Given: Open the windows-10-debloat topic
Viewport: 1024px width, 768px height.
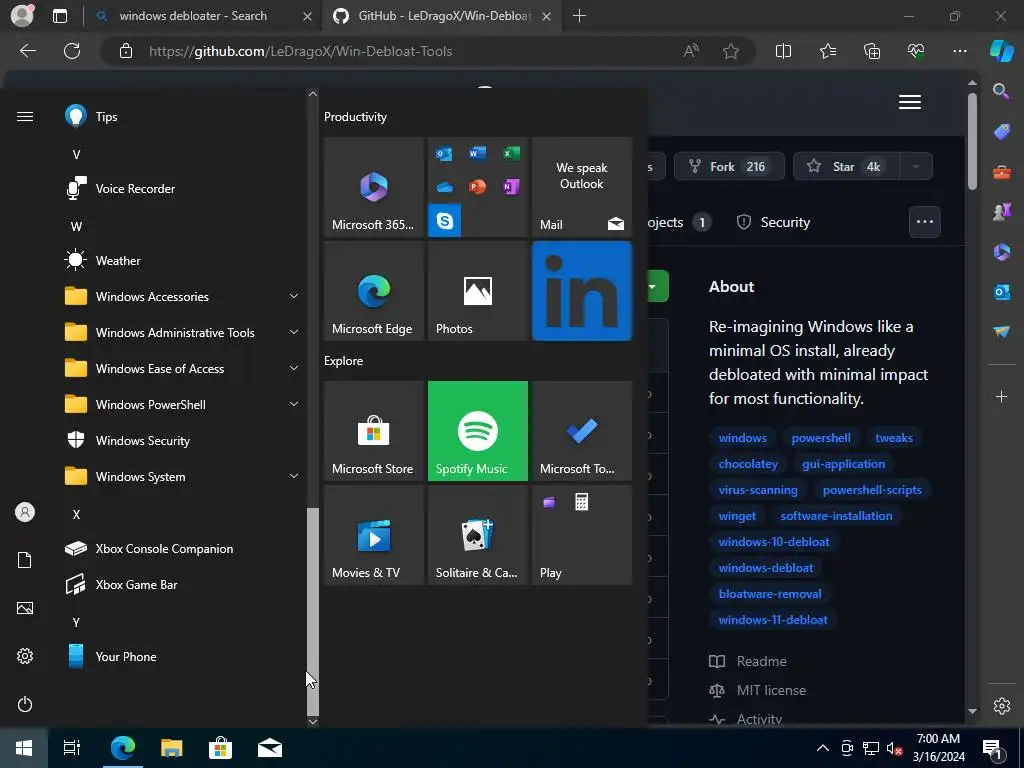Looking at the screenshot, I should click(x=774, y=541).
